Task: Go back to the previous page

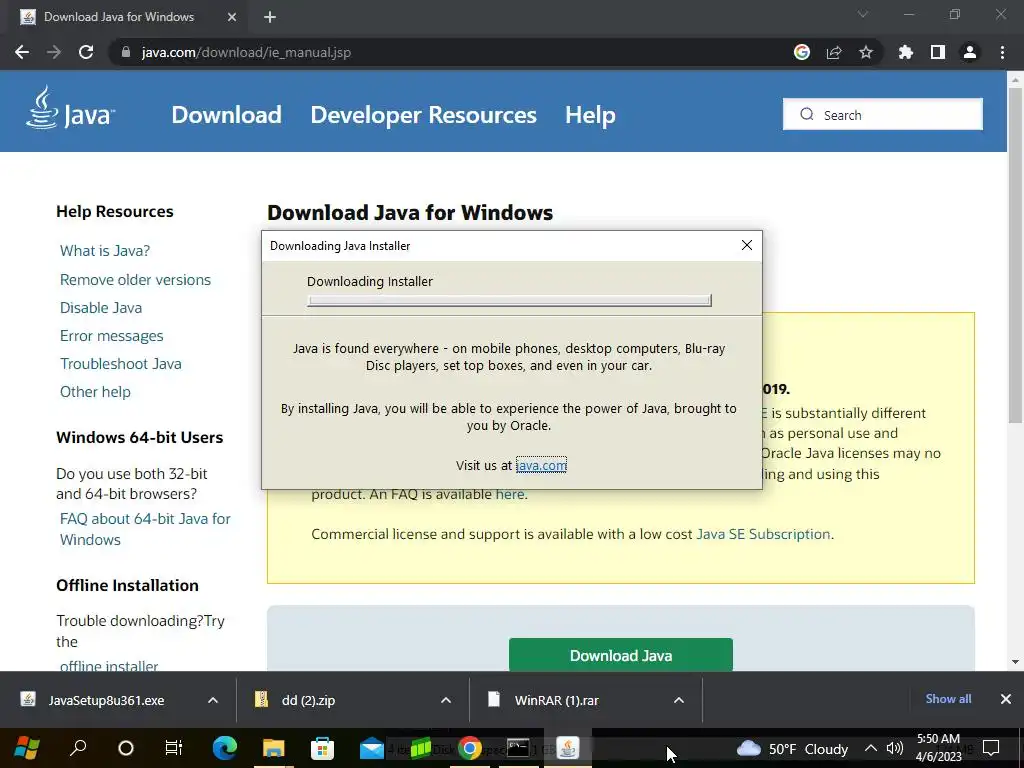Action: point(22,52)
